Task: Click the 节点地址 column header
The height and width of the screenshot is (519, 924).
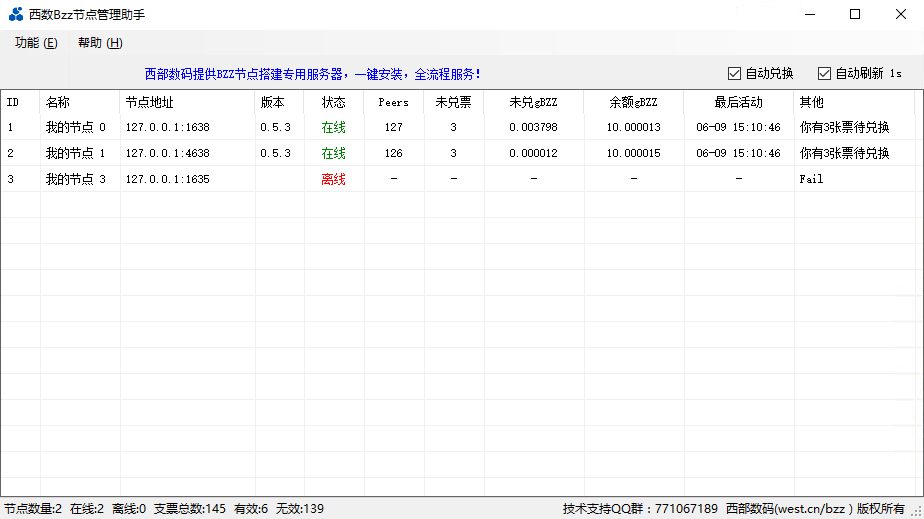Action: (x=149, y=102)
